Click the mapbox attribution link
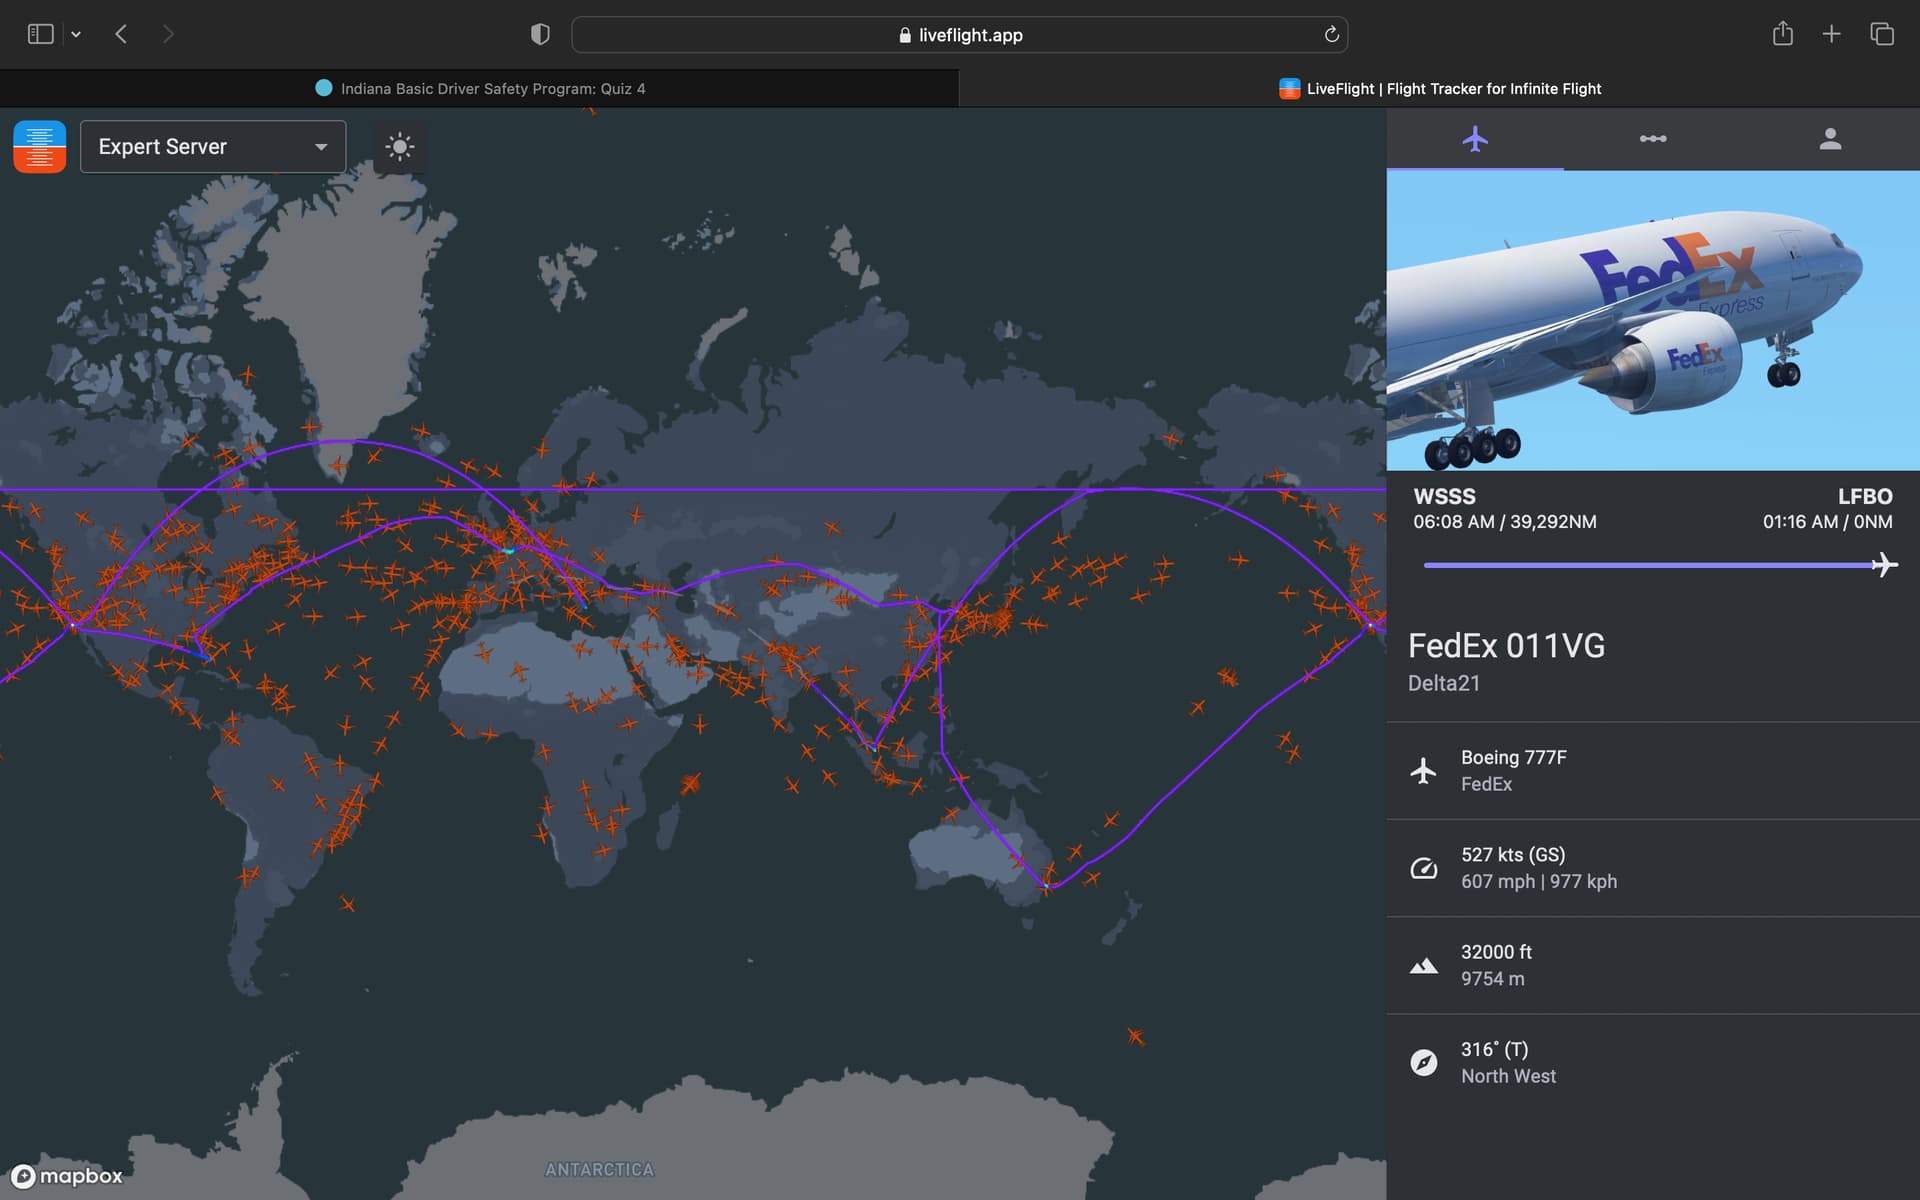Viewport: 1920px width, 1200px height. pyautogui.click(x=67, y=1176)
